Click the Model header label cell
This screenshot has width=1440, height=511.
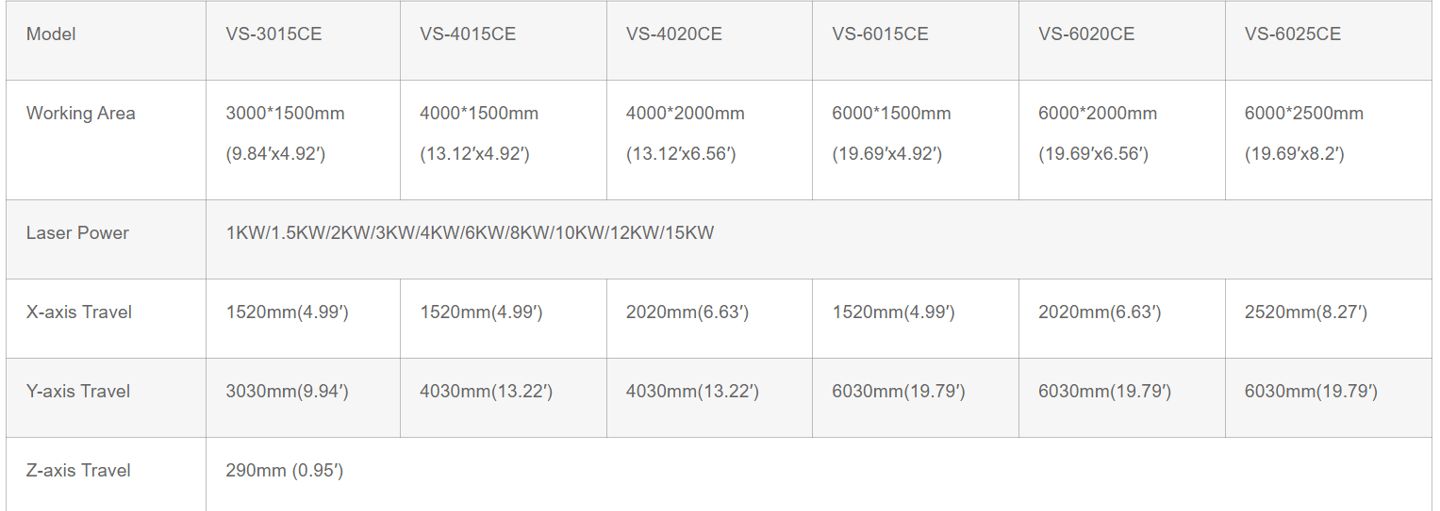(x=106, y=40)
